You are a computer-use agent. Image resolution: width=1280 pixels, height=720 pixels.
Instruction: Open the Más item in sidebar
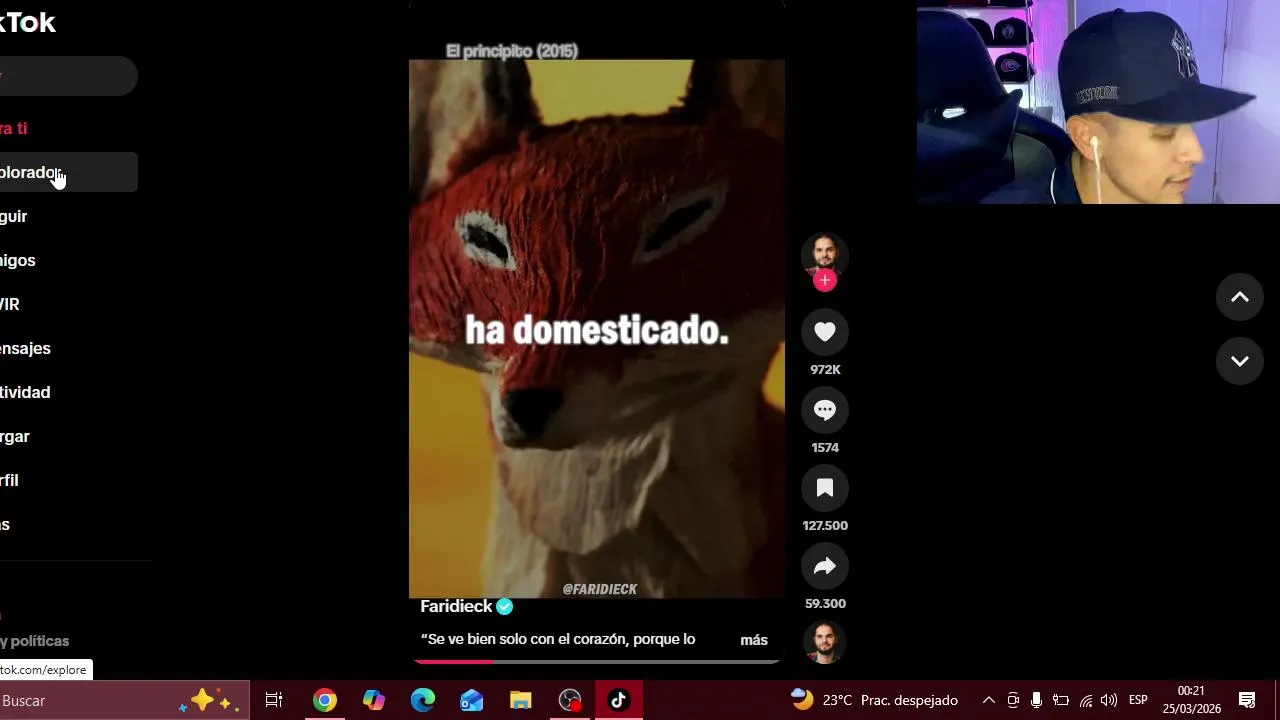click(5, 524)
